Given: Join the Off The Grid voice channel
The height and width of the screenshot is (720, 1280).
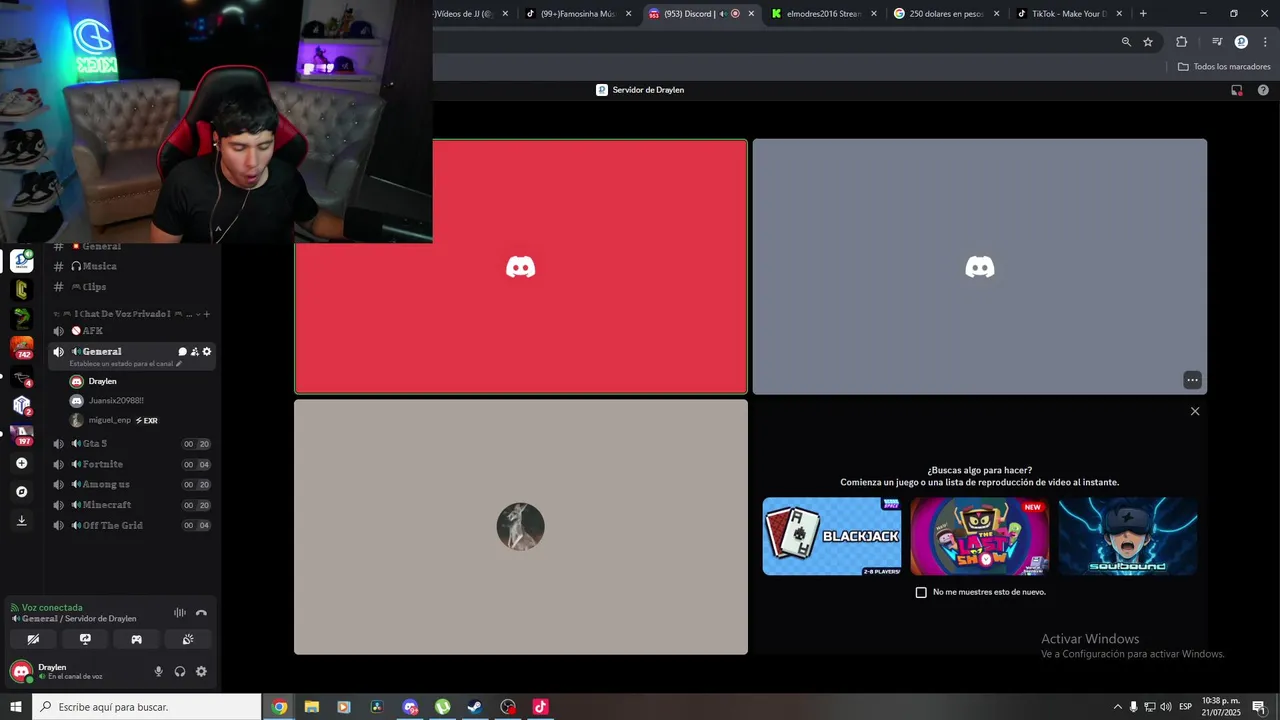Looking at the screenshot, I should tap(131, 525).
